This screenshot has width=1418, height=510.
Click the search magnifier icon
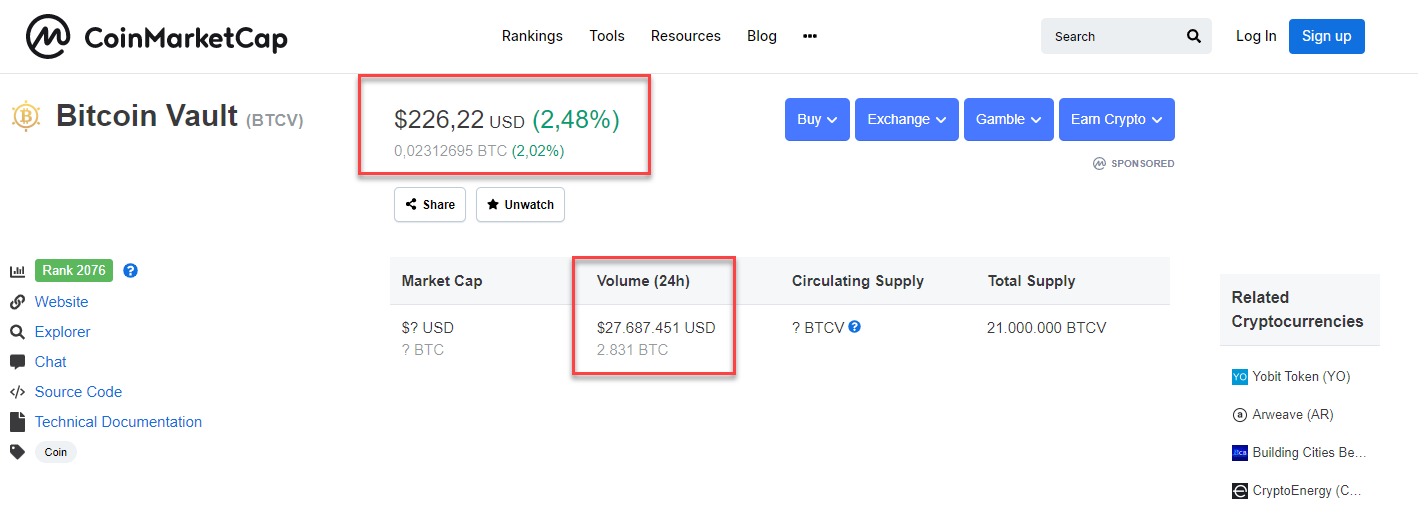pos(1194,36)
